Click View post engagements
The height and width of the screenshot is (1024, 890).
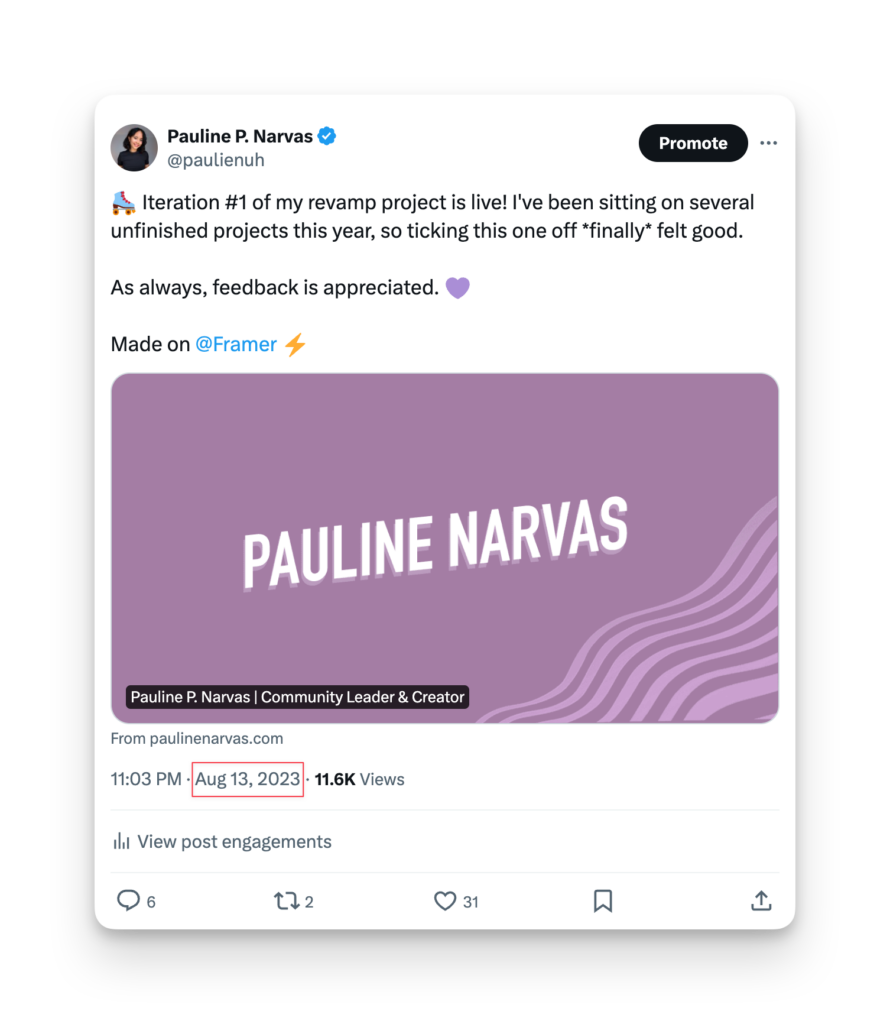click(x=234, y=841)
